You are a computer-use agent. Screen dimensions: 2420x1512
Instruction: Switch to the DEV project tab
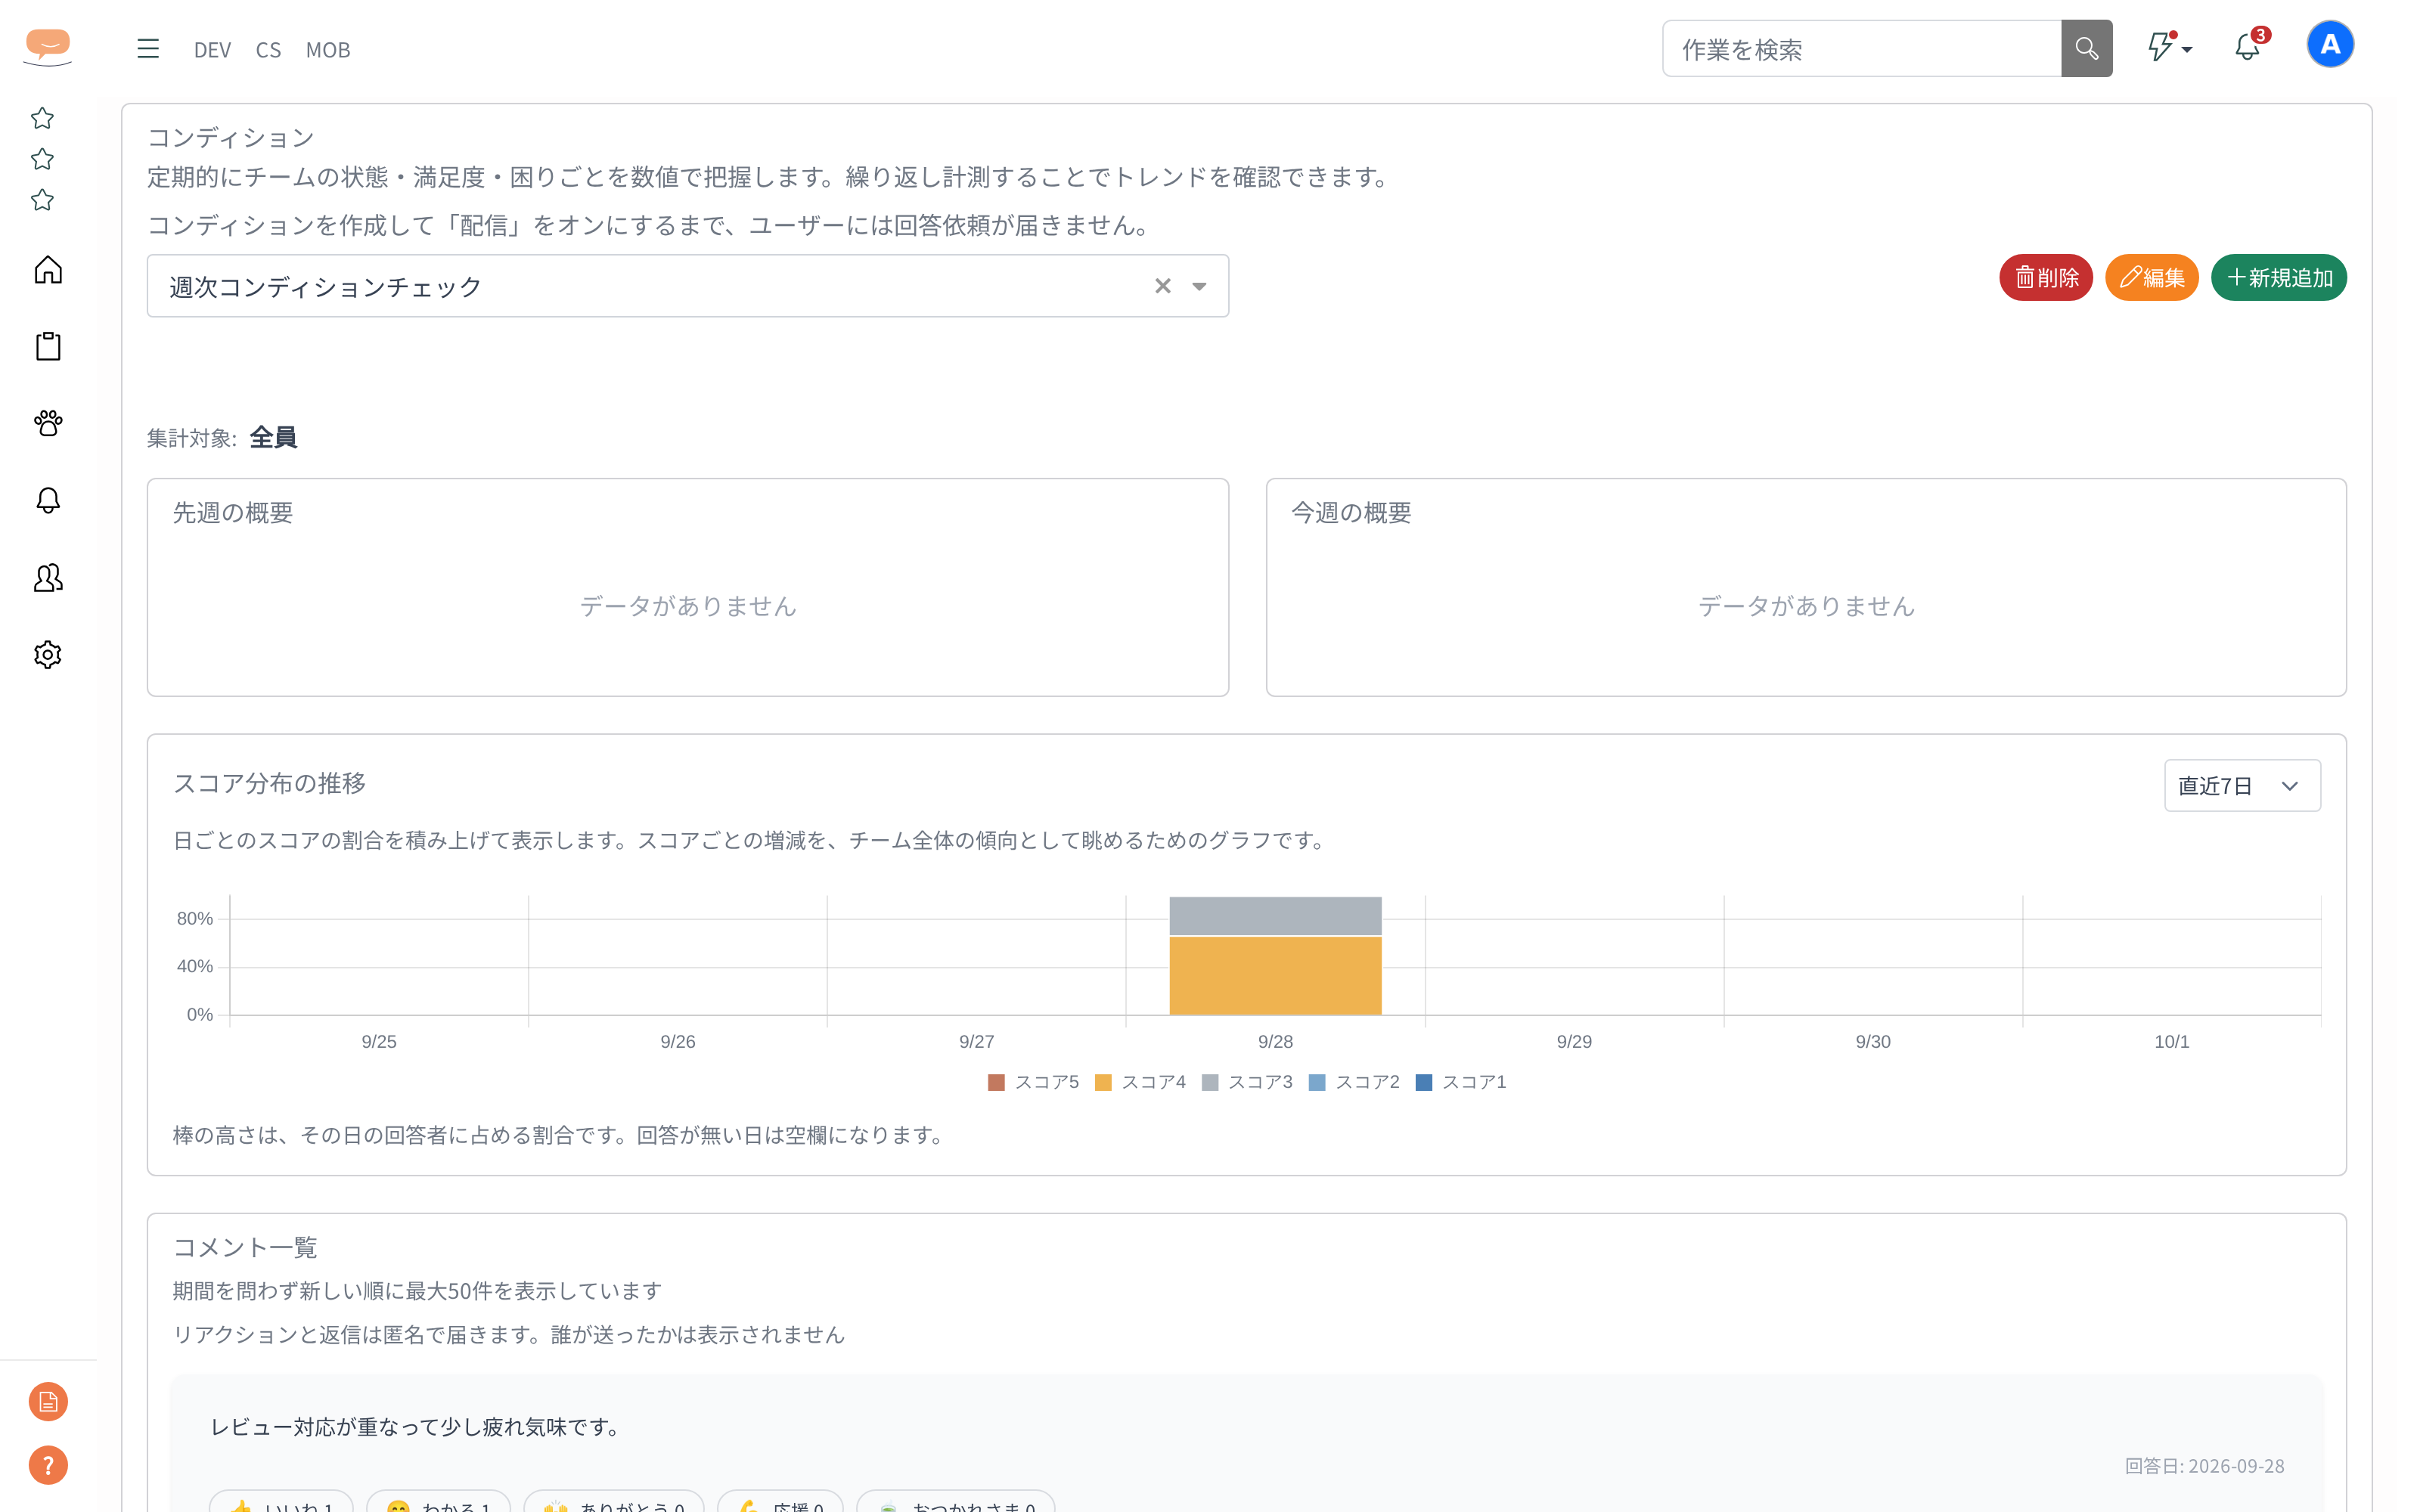tap(212, 50)
